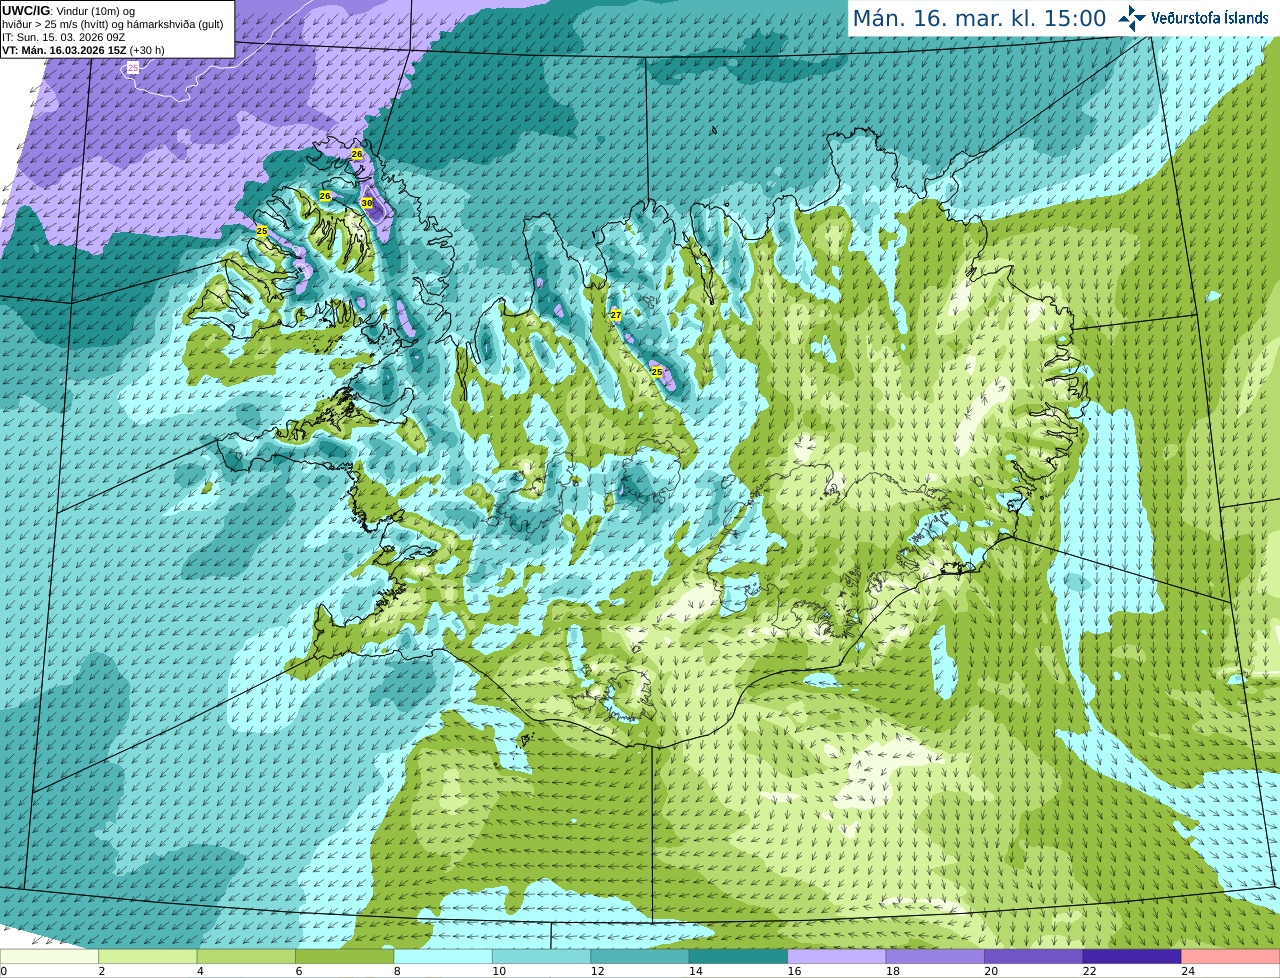Click the 'UWC/IG' model label
This screenshot has width=1280, height=978.
[26, 10]
